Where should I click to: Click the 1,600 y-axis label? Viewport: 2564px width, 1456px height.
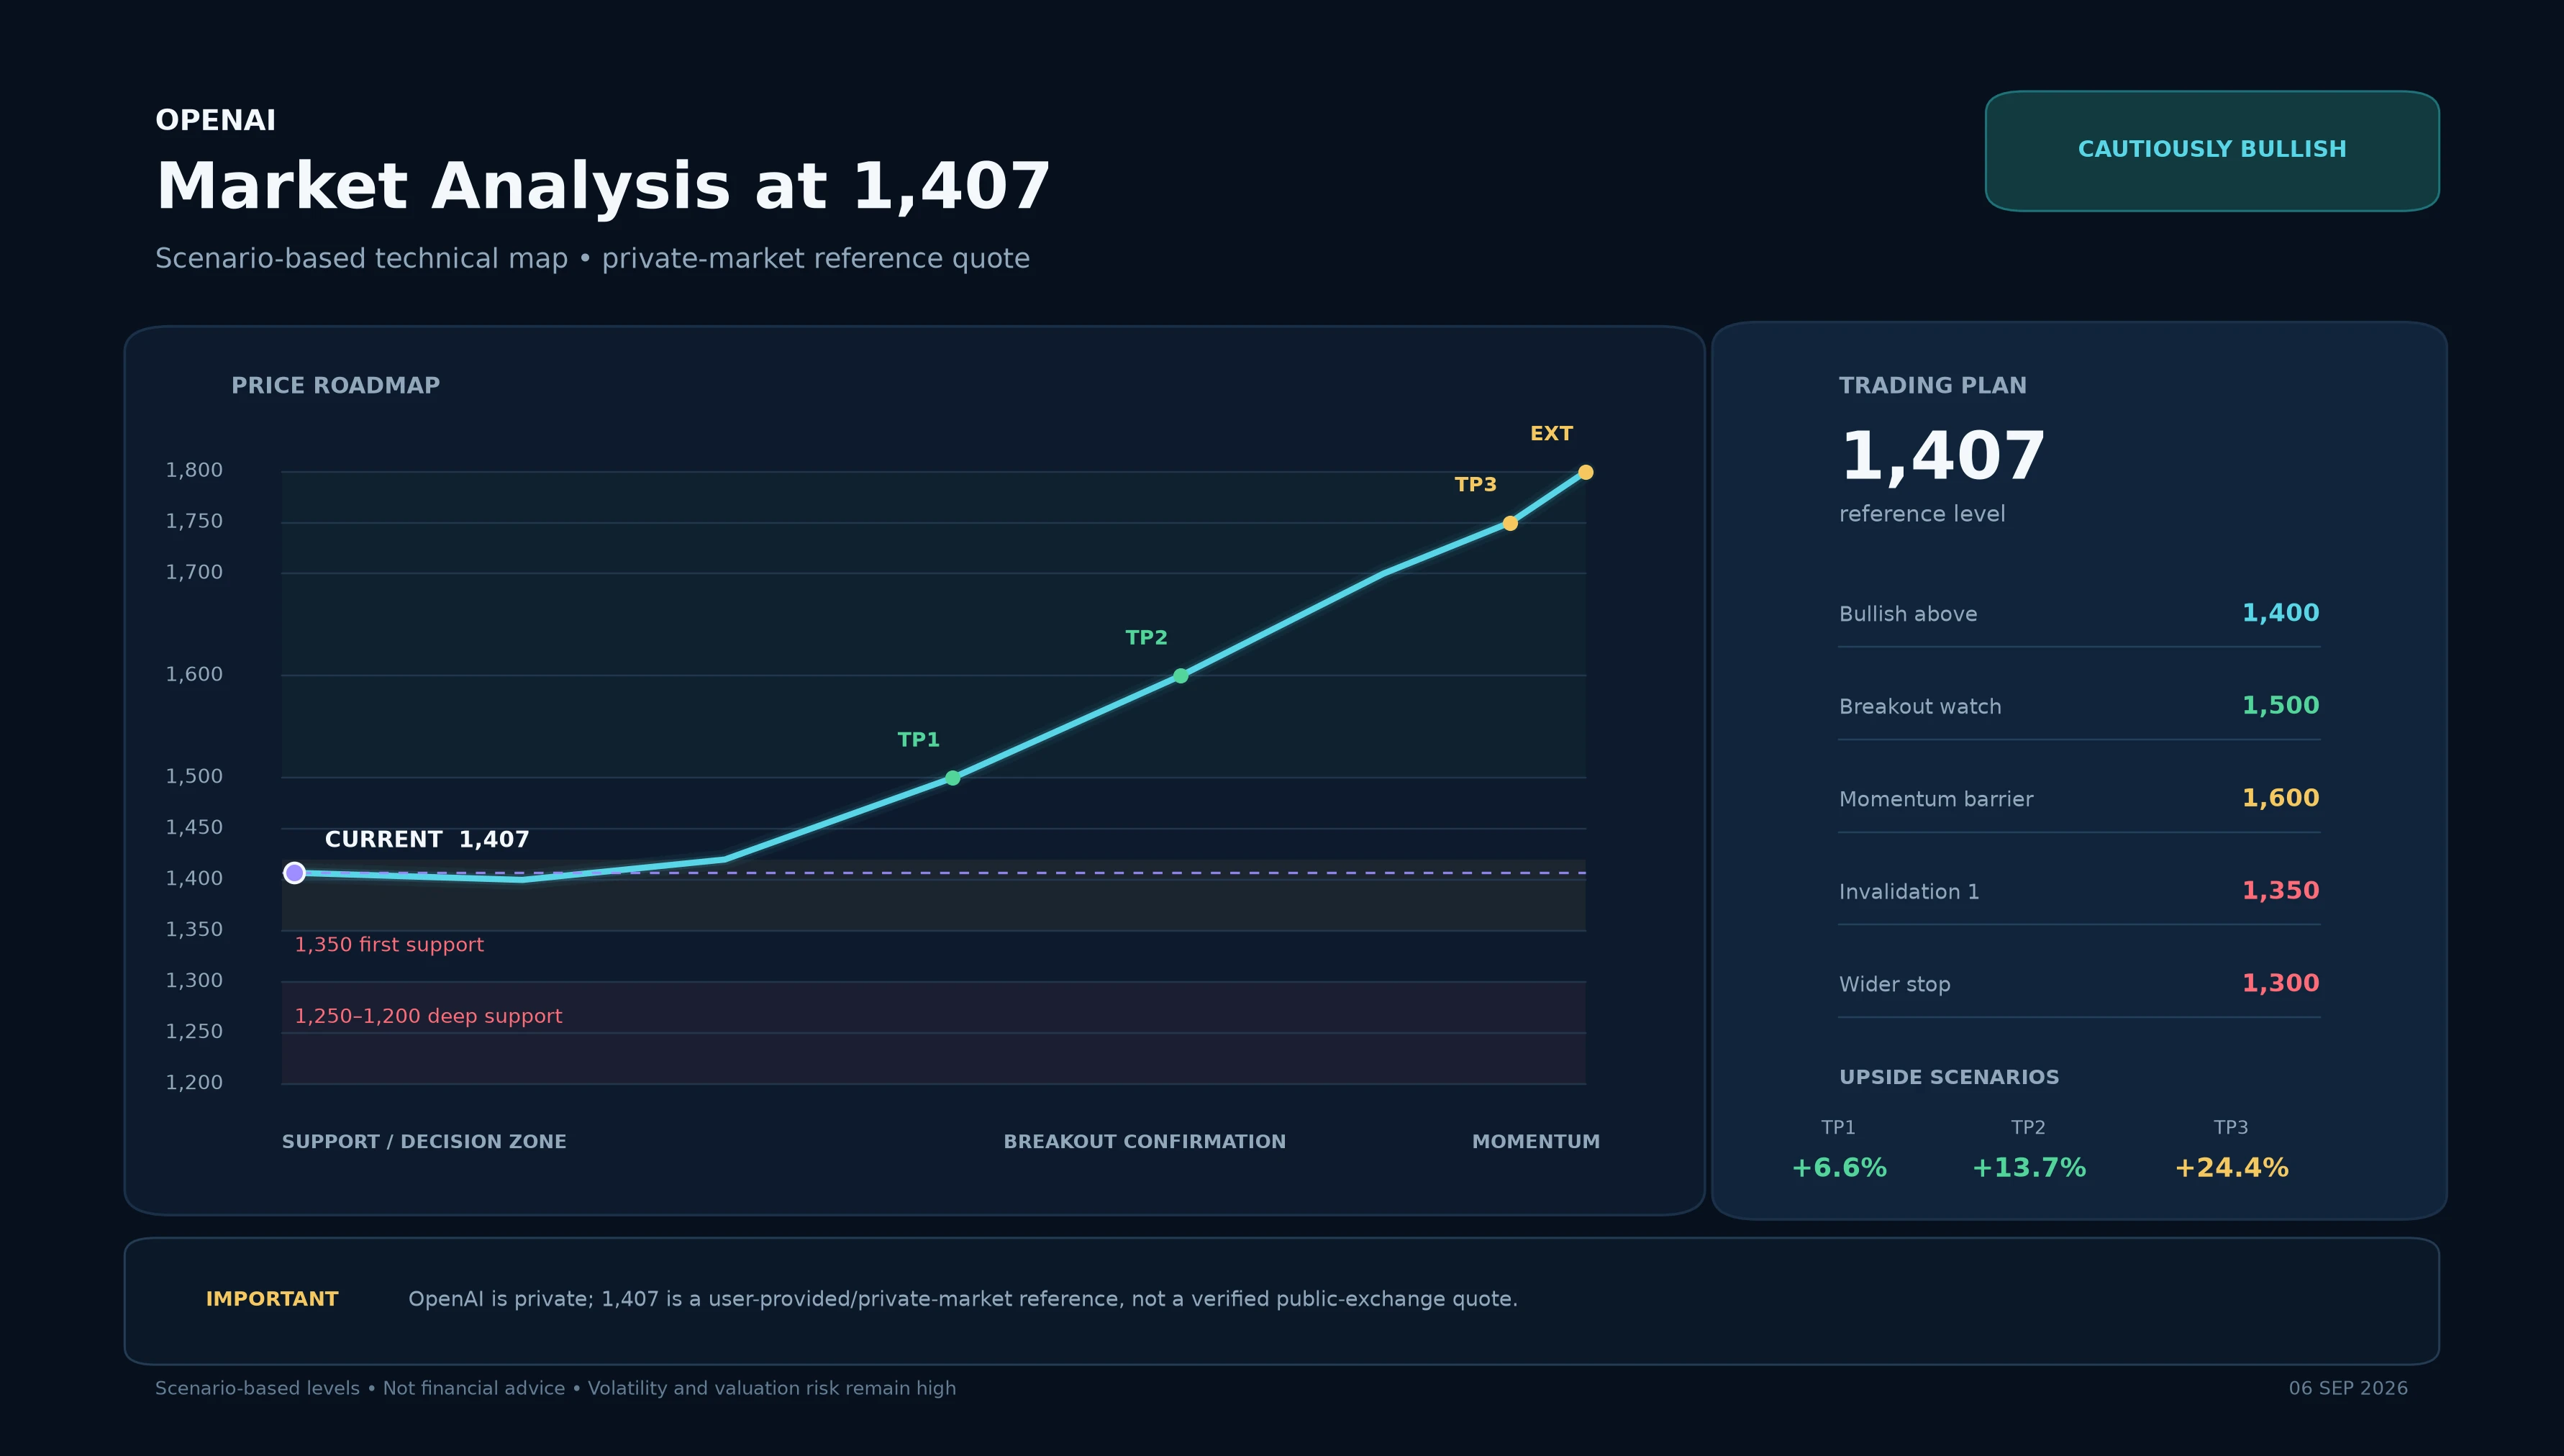194,674
